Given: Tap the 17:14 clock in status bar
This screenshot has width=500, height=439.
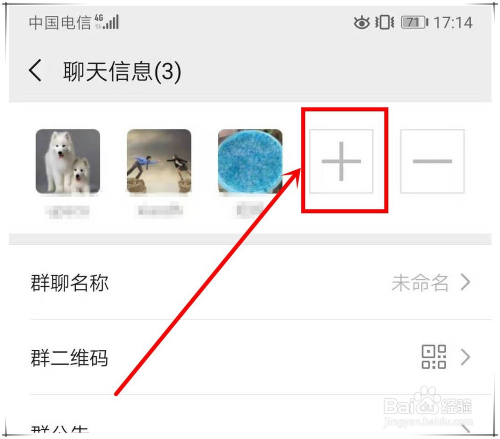Looking at the screenshot, I should (453, 23).
